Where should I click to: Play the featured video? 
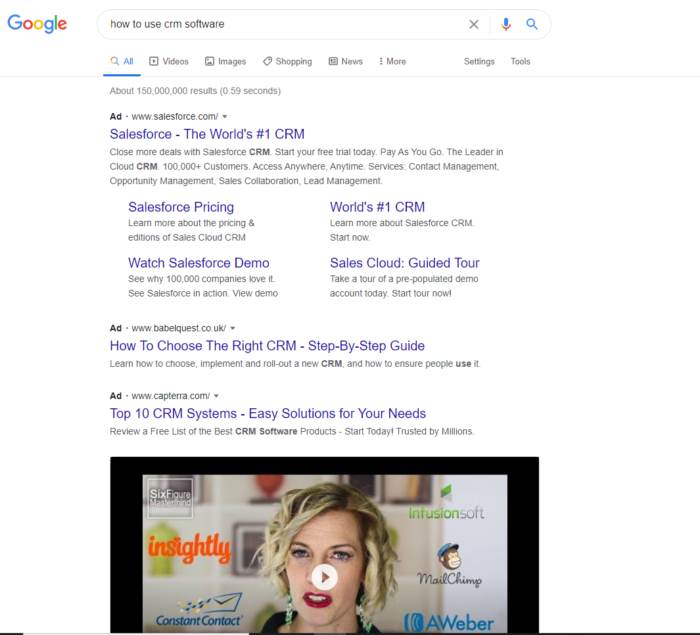tap(325, 577)
